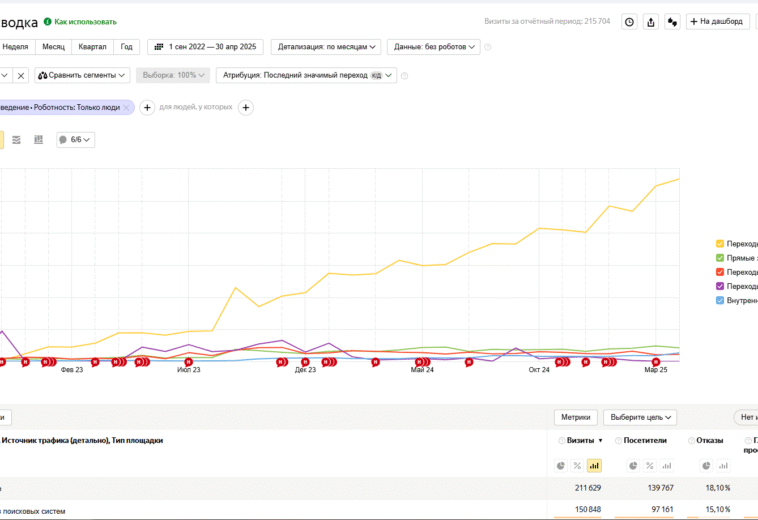Show pie chart for Отказы column
The height and width of the screenshot is (520, 758).
[x=706, y=466]
